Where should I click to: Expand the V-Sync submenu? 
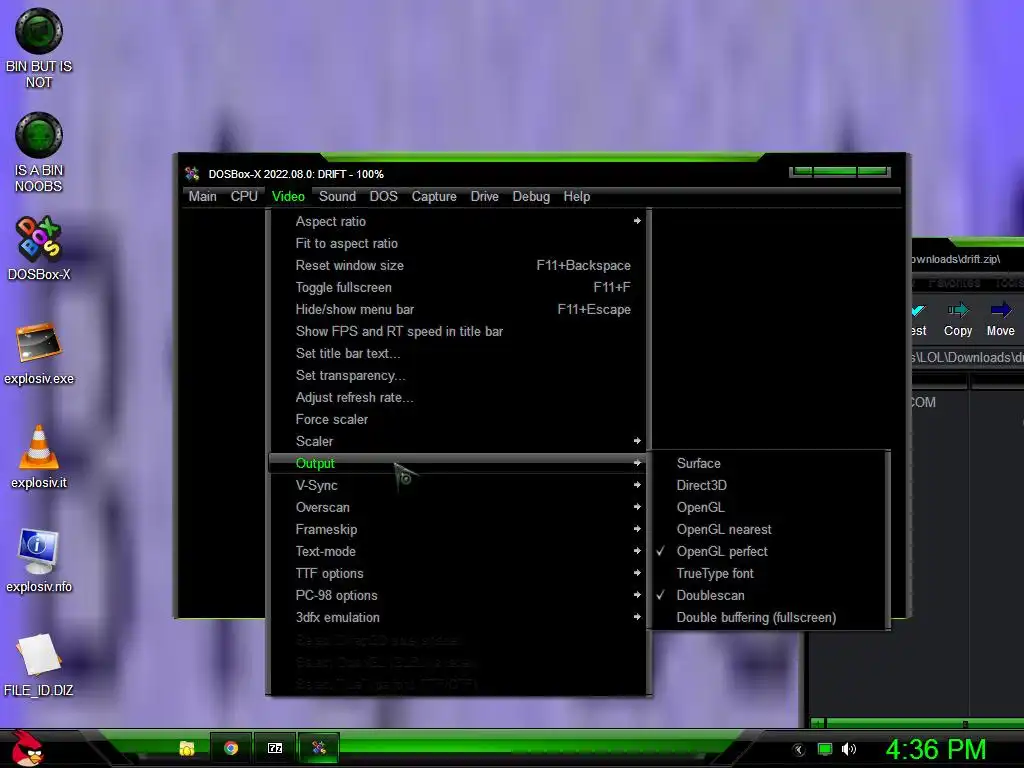458,485
